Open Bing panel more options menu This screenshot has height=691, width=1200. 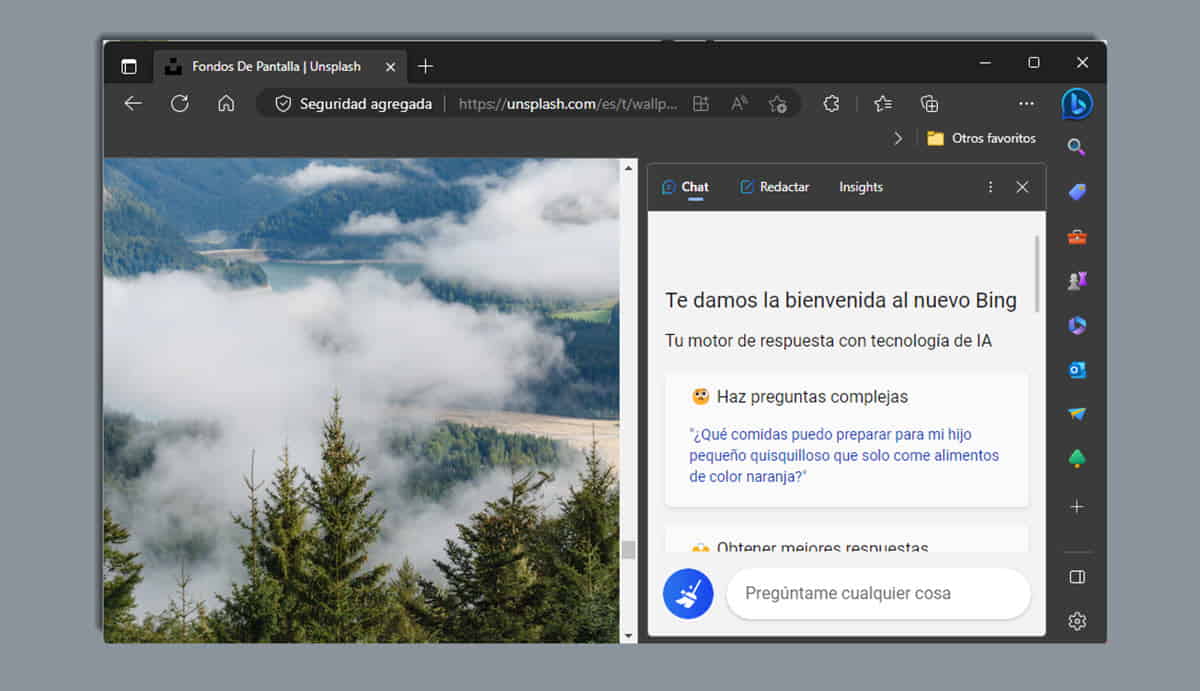pos(990,187)
